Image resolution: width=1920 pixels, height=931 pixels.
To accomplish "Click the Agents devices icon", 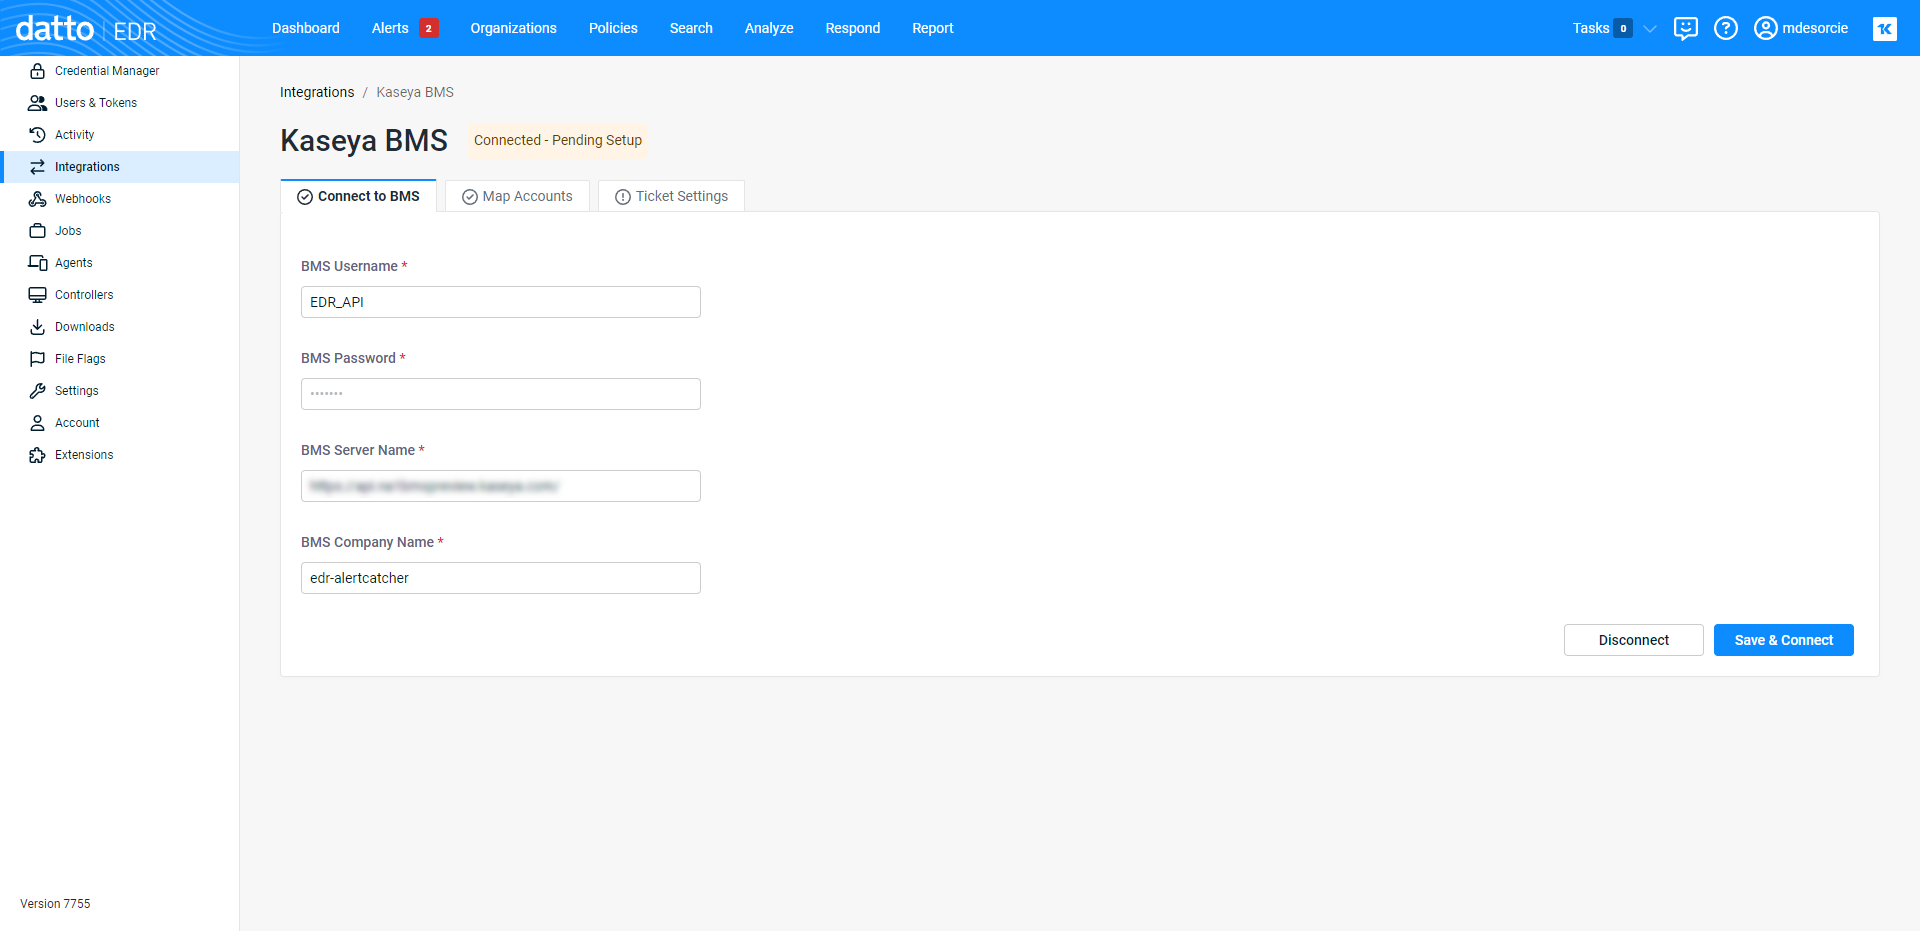I will tap(37, 263).
